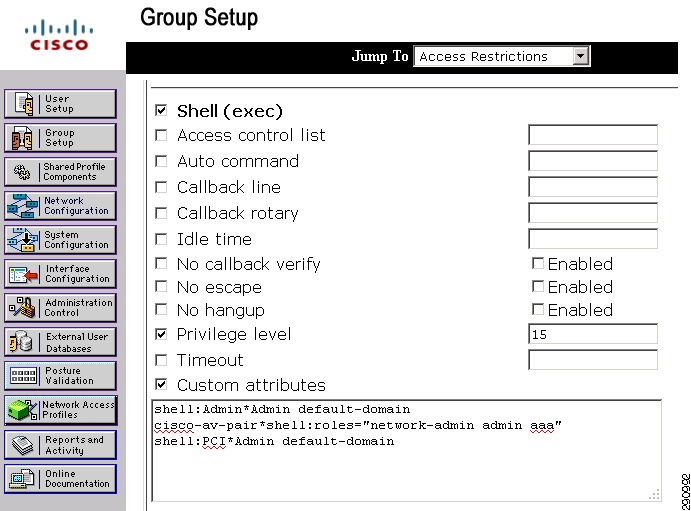
Task: Go to Network Configuration icon
Action: point(22,206)
